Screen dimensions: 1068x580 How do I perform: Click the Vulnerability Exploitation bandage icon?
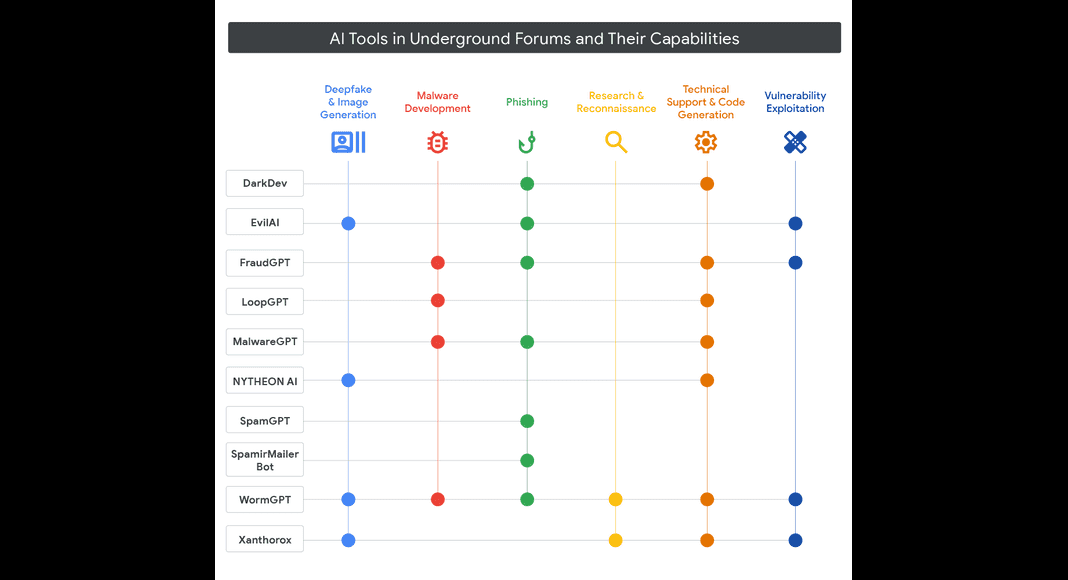[x=795, y=142]
